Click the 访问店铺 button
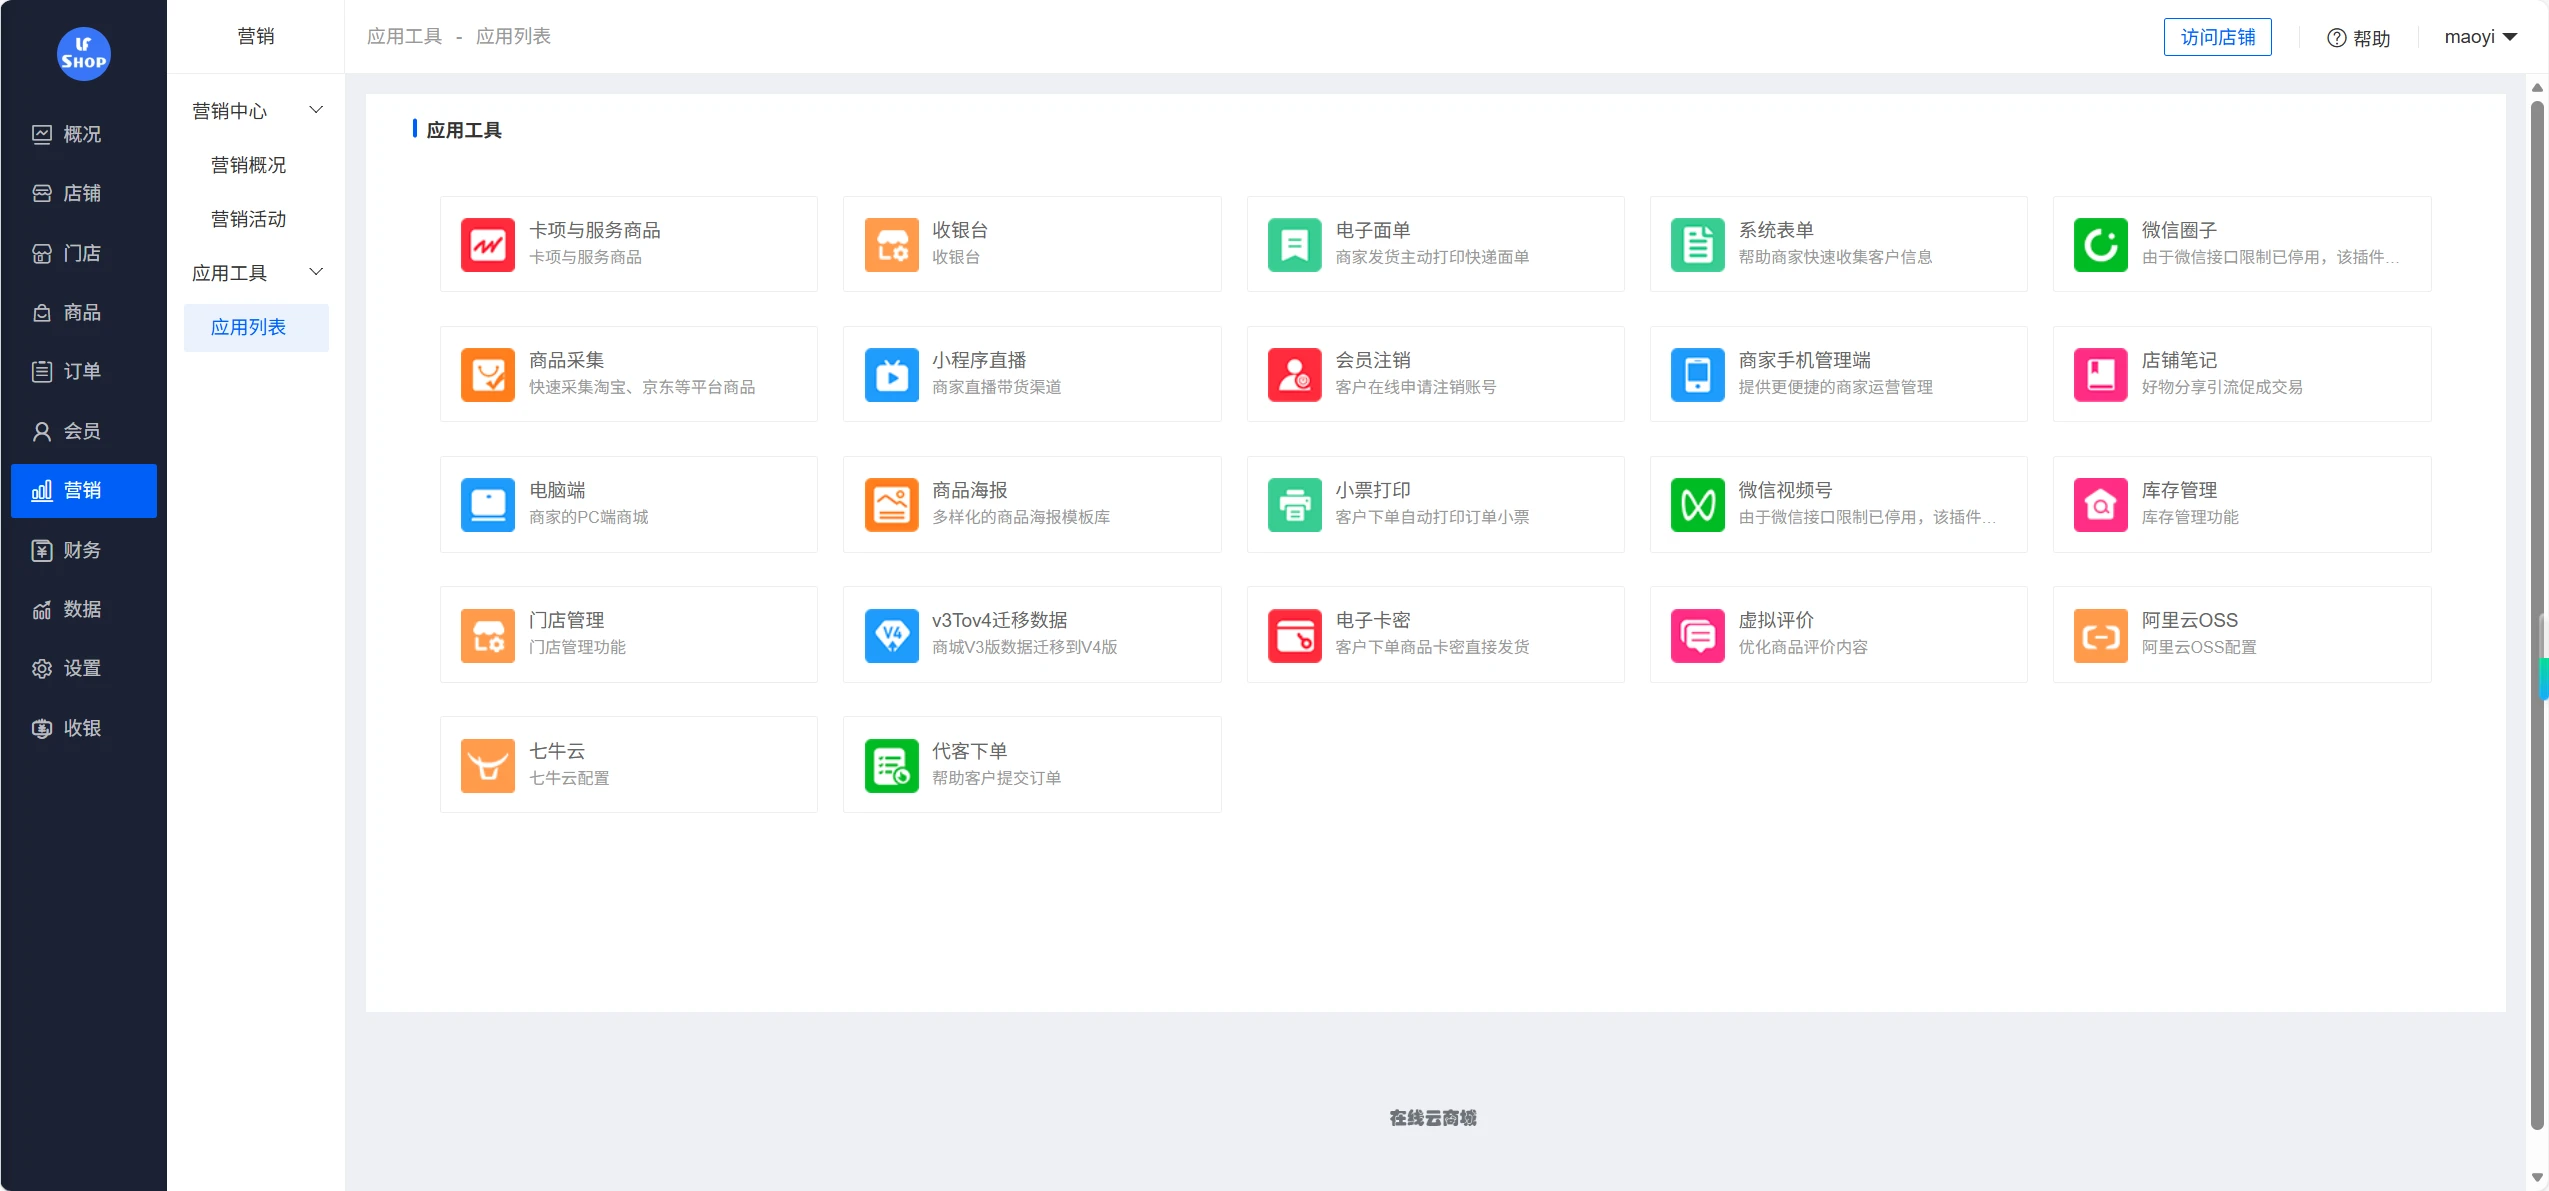The height and width of the screenshot is (1191, 2549). tap(2218, 37)
